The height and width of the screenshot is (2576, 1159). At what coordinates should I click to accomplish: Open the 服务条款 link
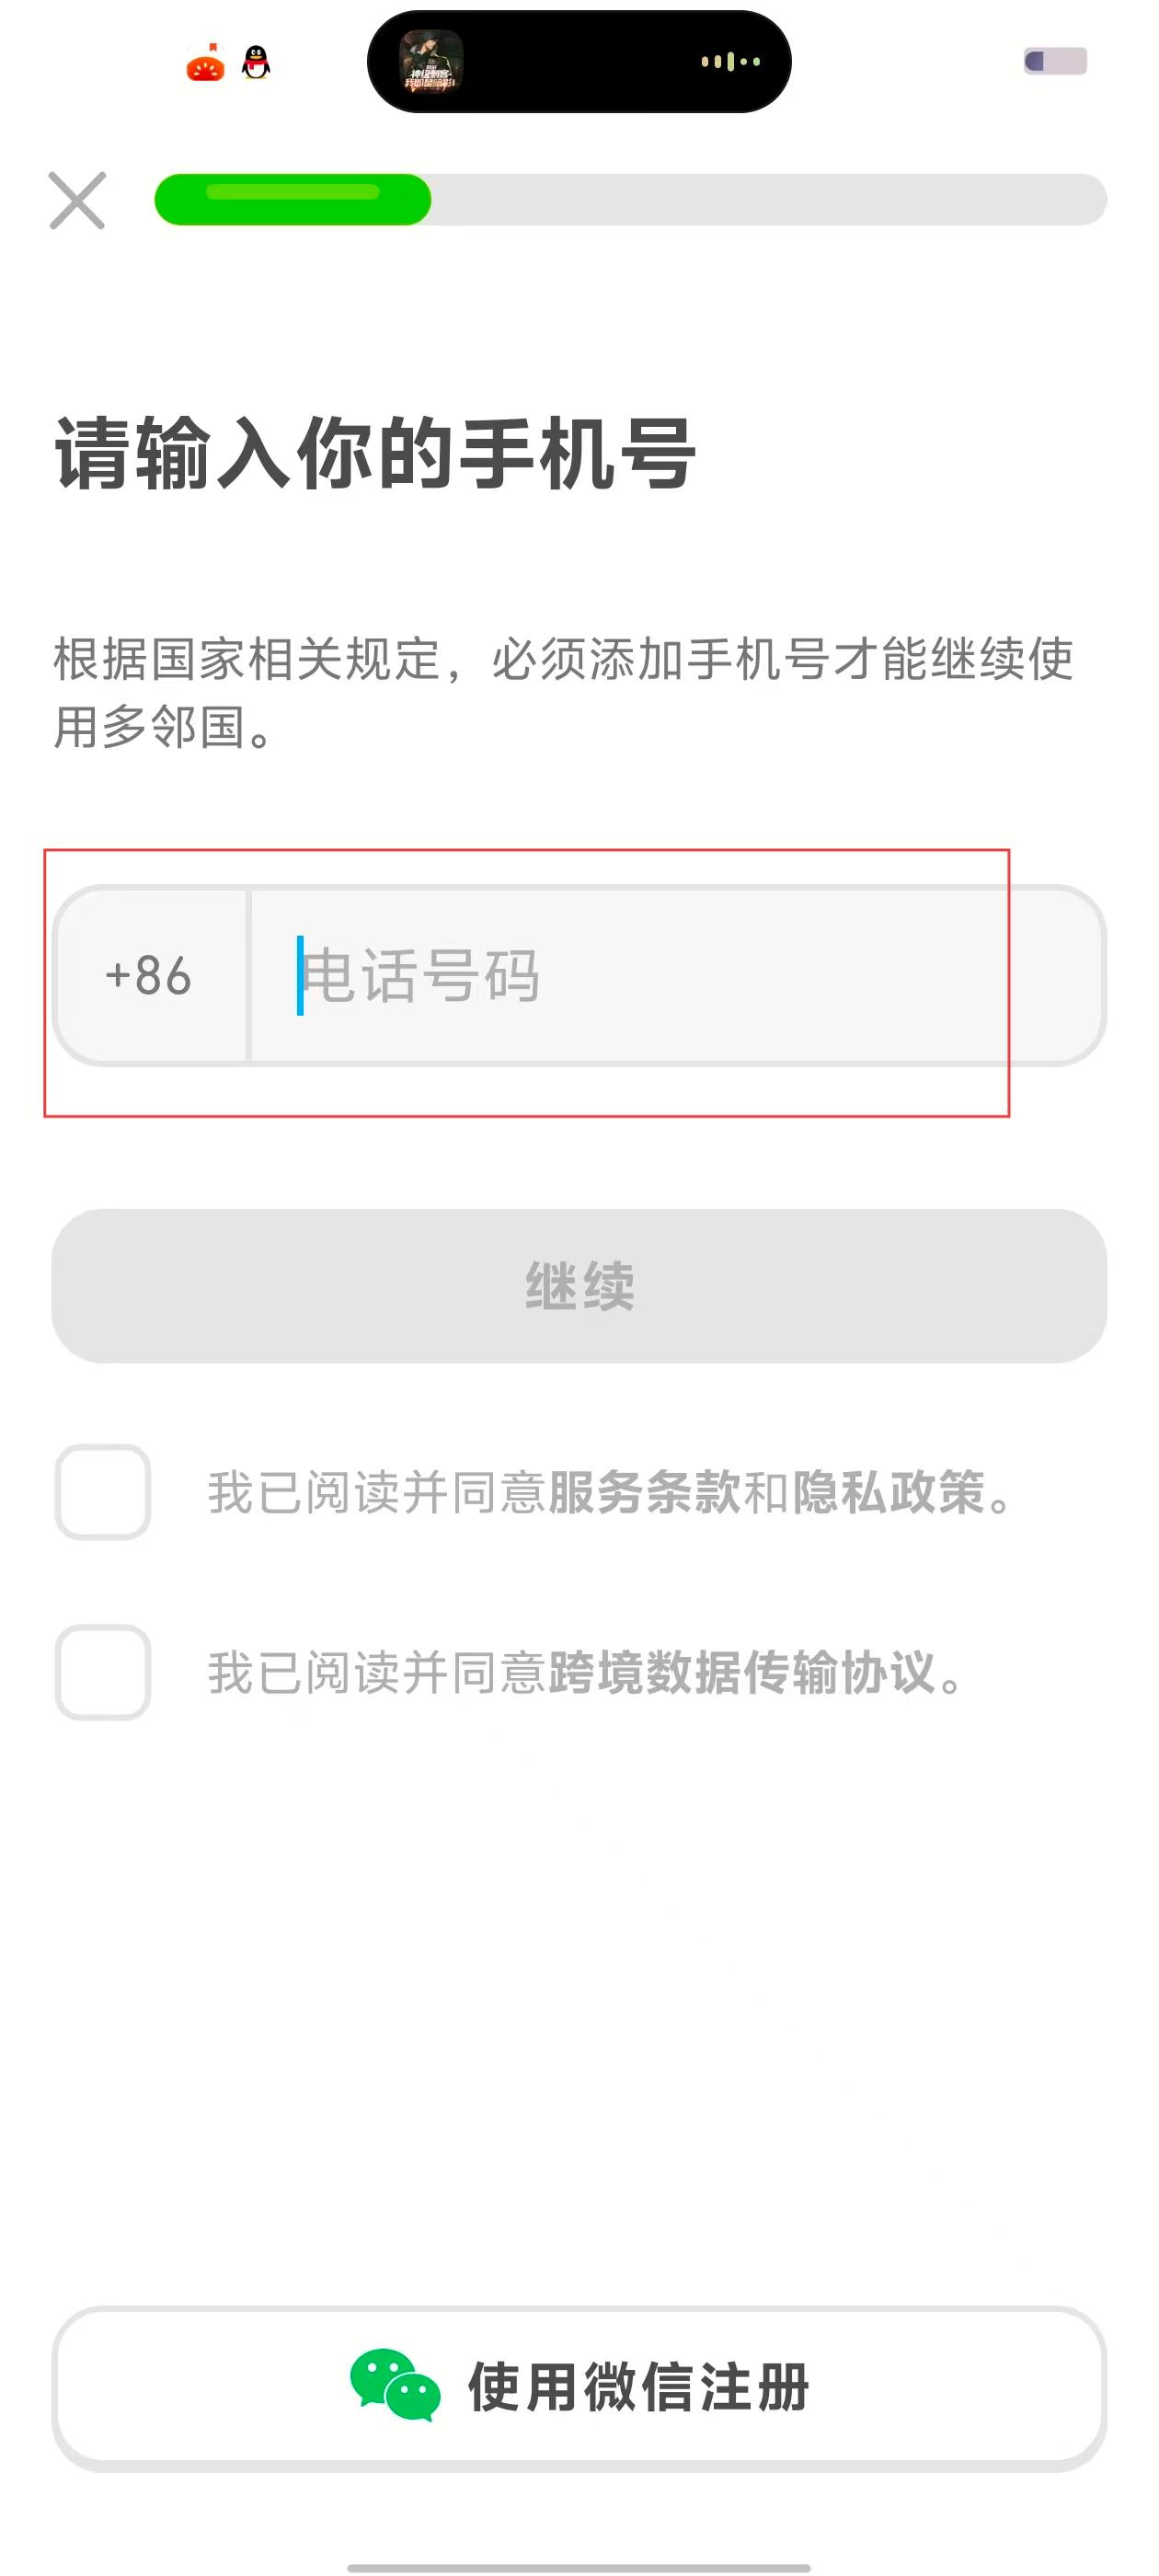(x=644, y=1493)
